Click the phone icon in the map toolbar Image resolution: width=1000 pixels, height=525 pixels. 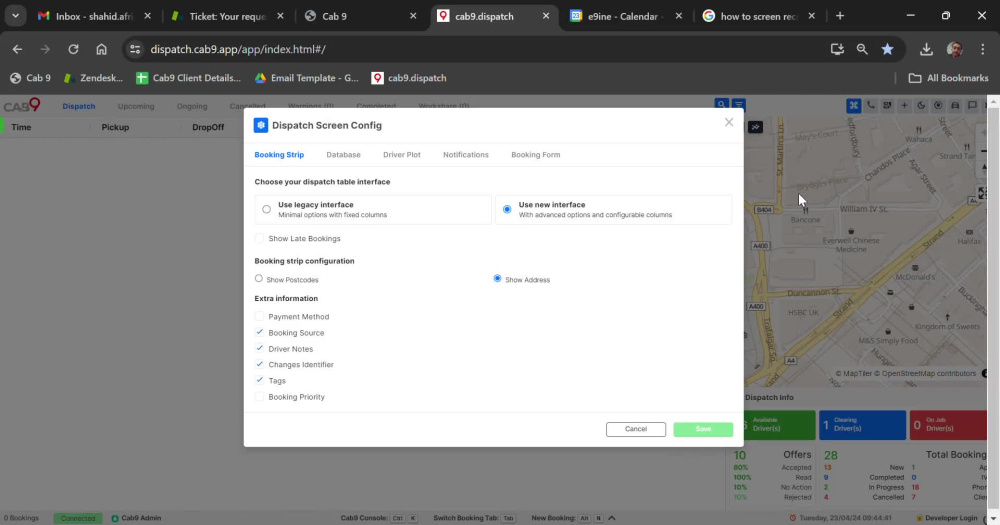871,105
